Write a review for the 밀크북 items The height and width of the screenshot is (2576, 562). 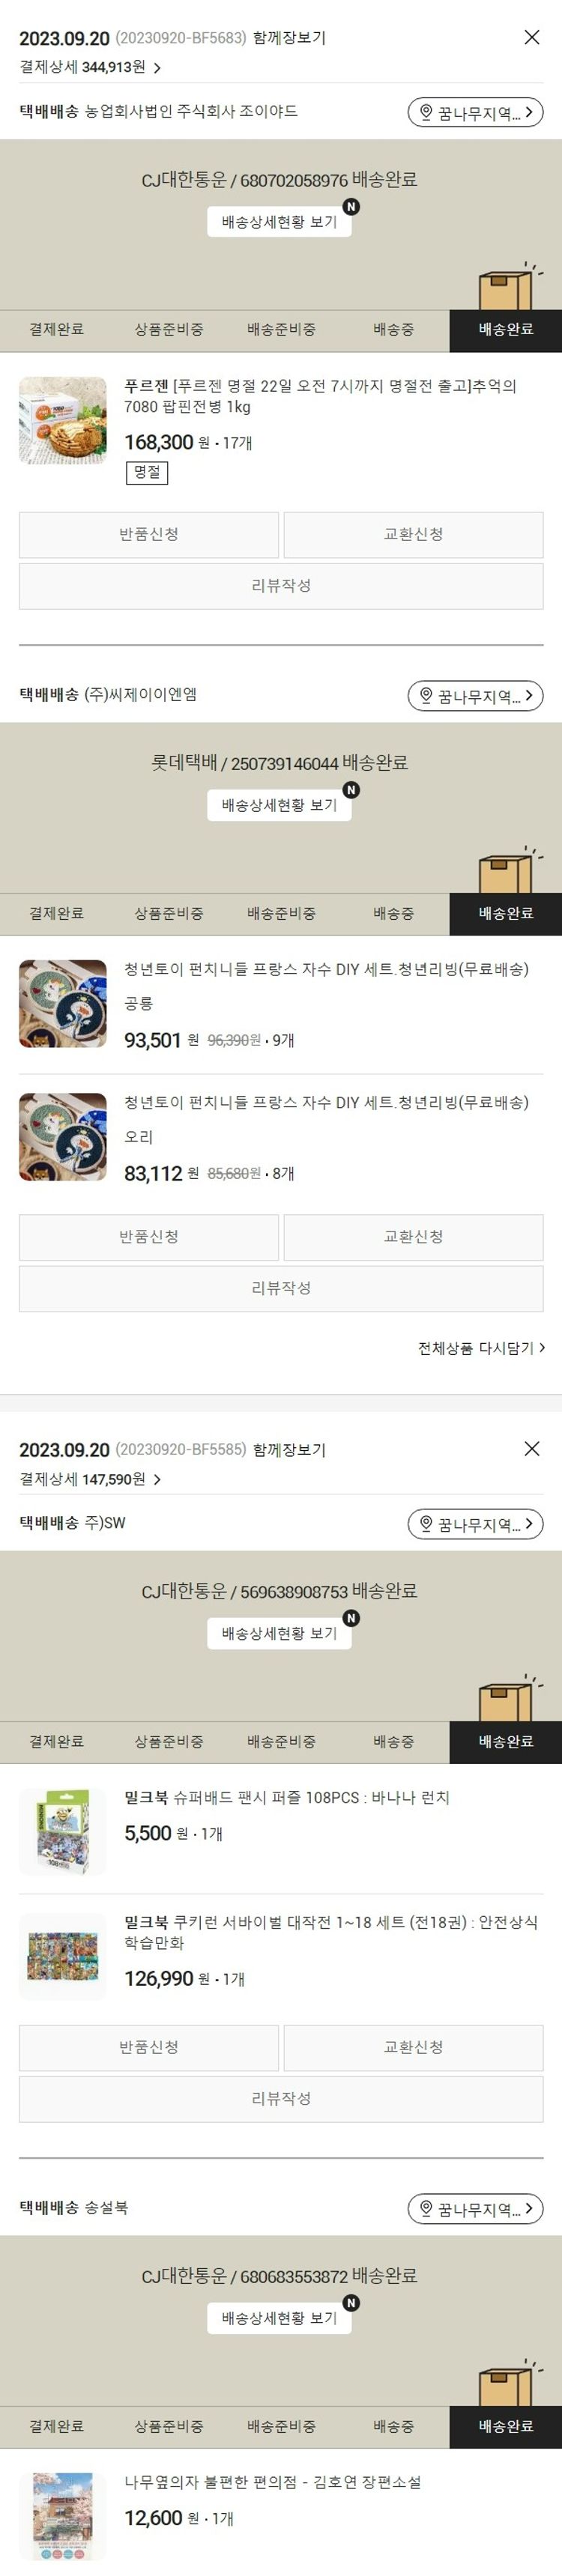pyautogui.click(x=281, y=2098)
